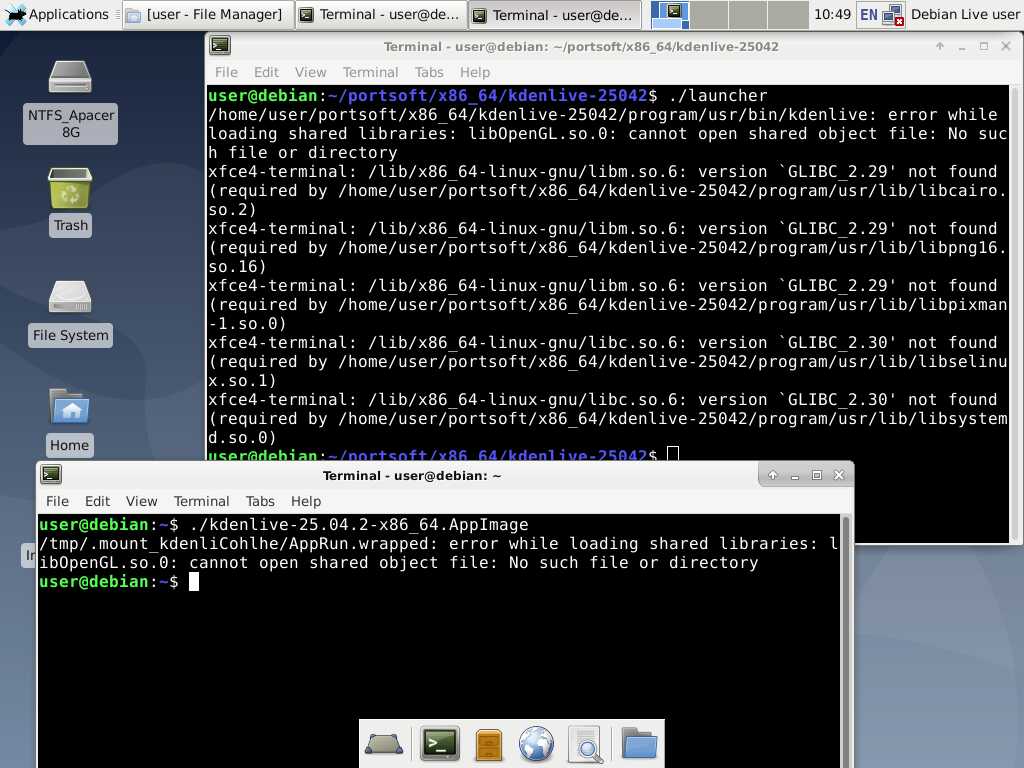Image resolution: width=1024 pixels, height=768 pixels.
Task: Click the terminal icon of the kdenlive terminal title bar
Action: (220, 46)
